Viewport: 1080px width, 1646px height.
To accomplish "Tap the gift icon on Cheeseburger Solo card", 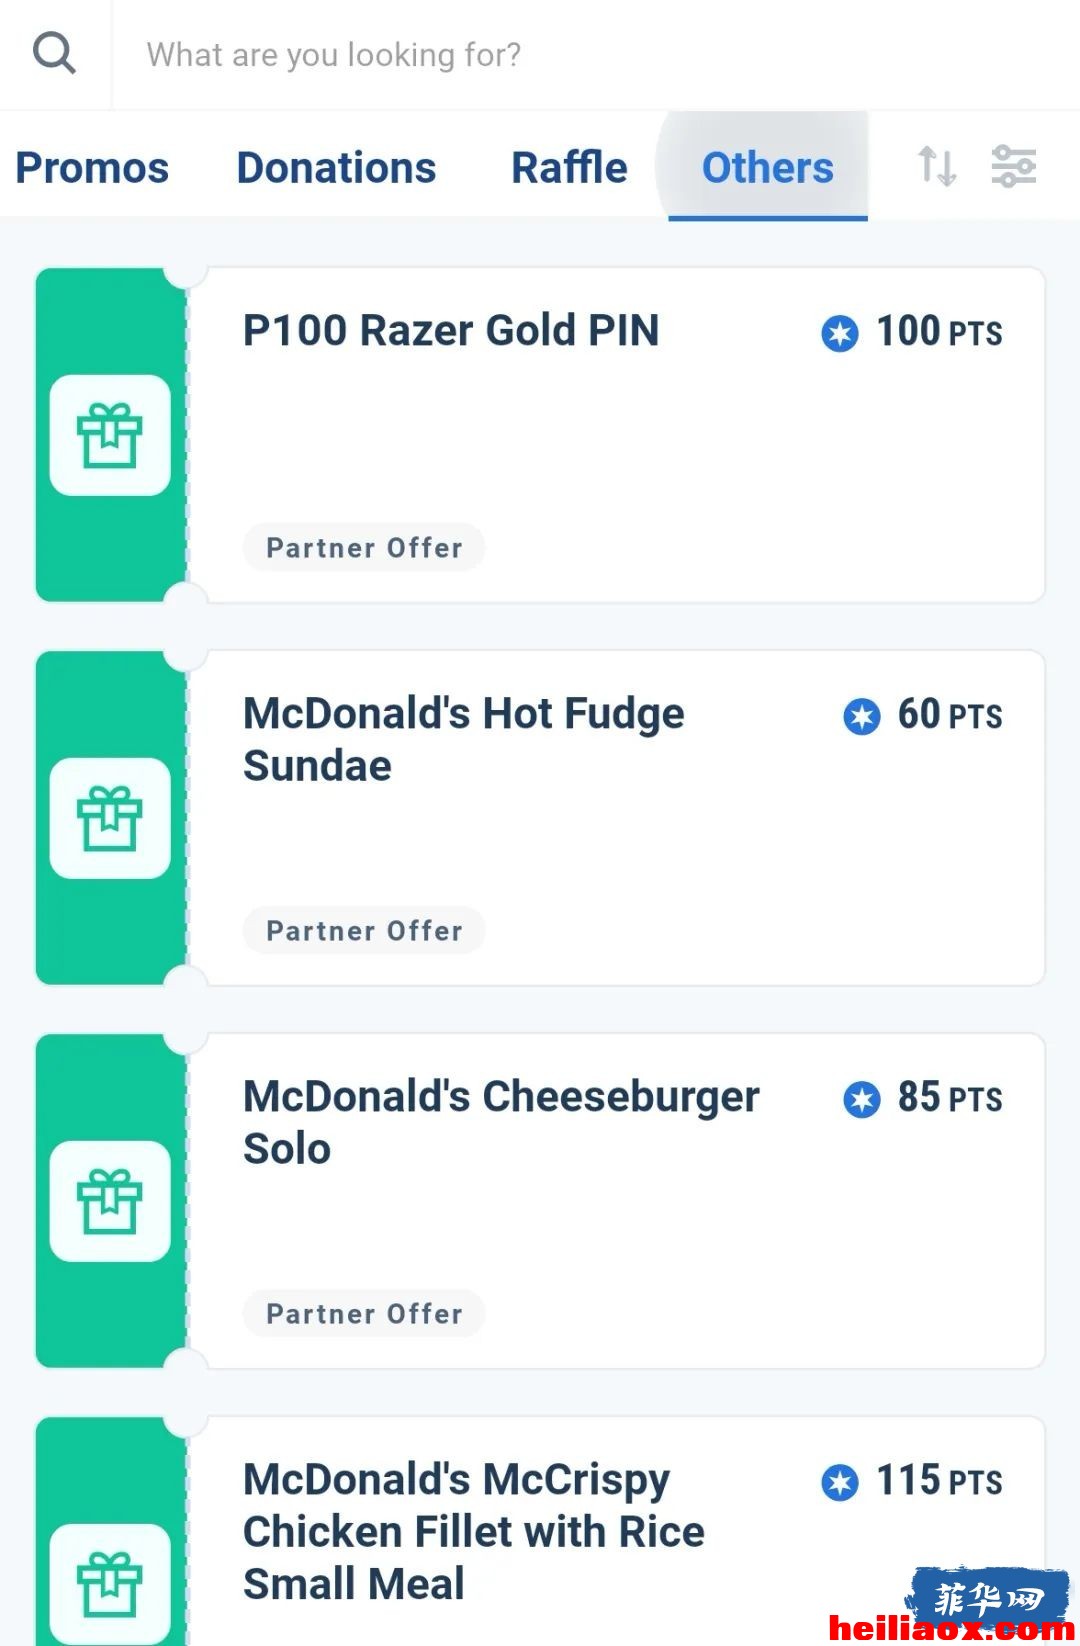I will tap(110, 1201).
